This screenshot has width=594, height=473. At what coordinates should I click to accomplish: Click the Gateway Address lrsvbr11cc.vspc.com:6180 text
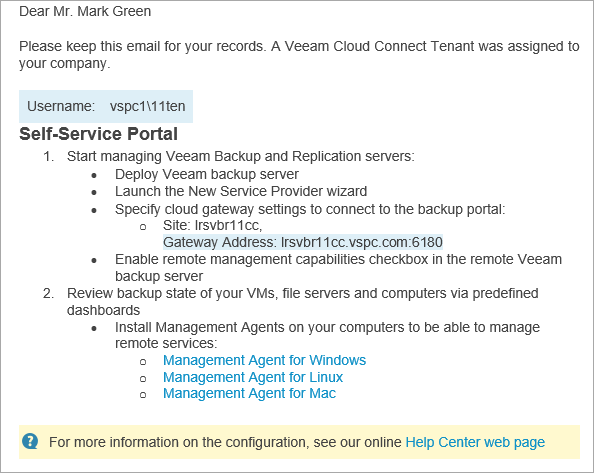[x=303, y=242]
